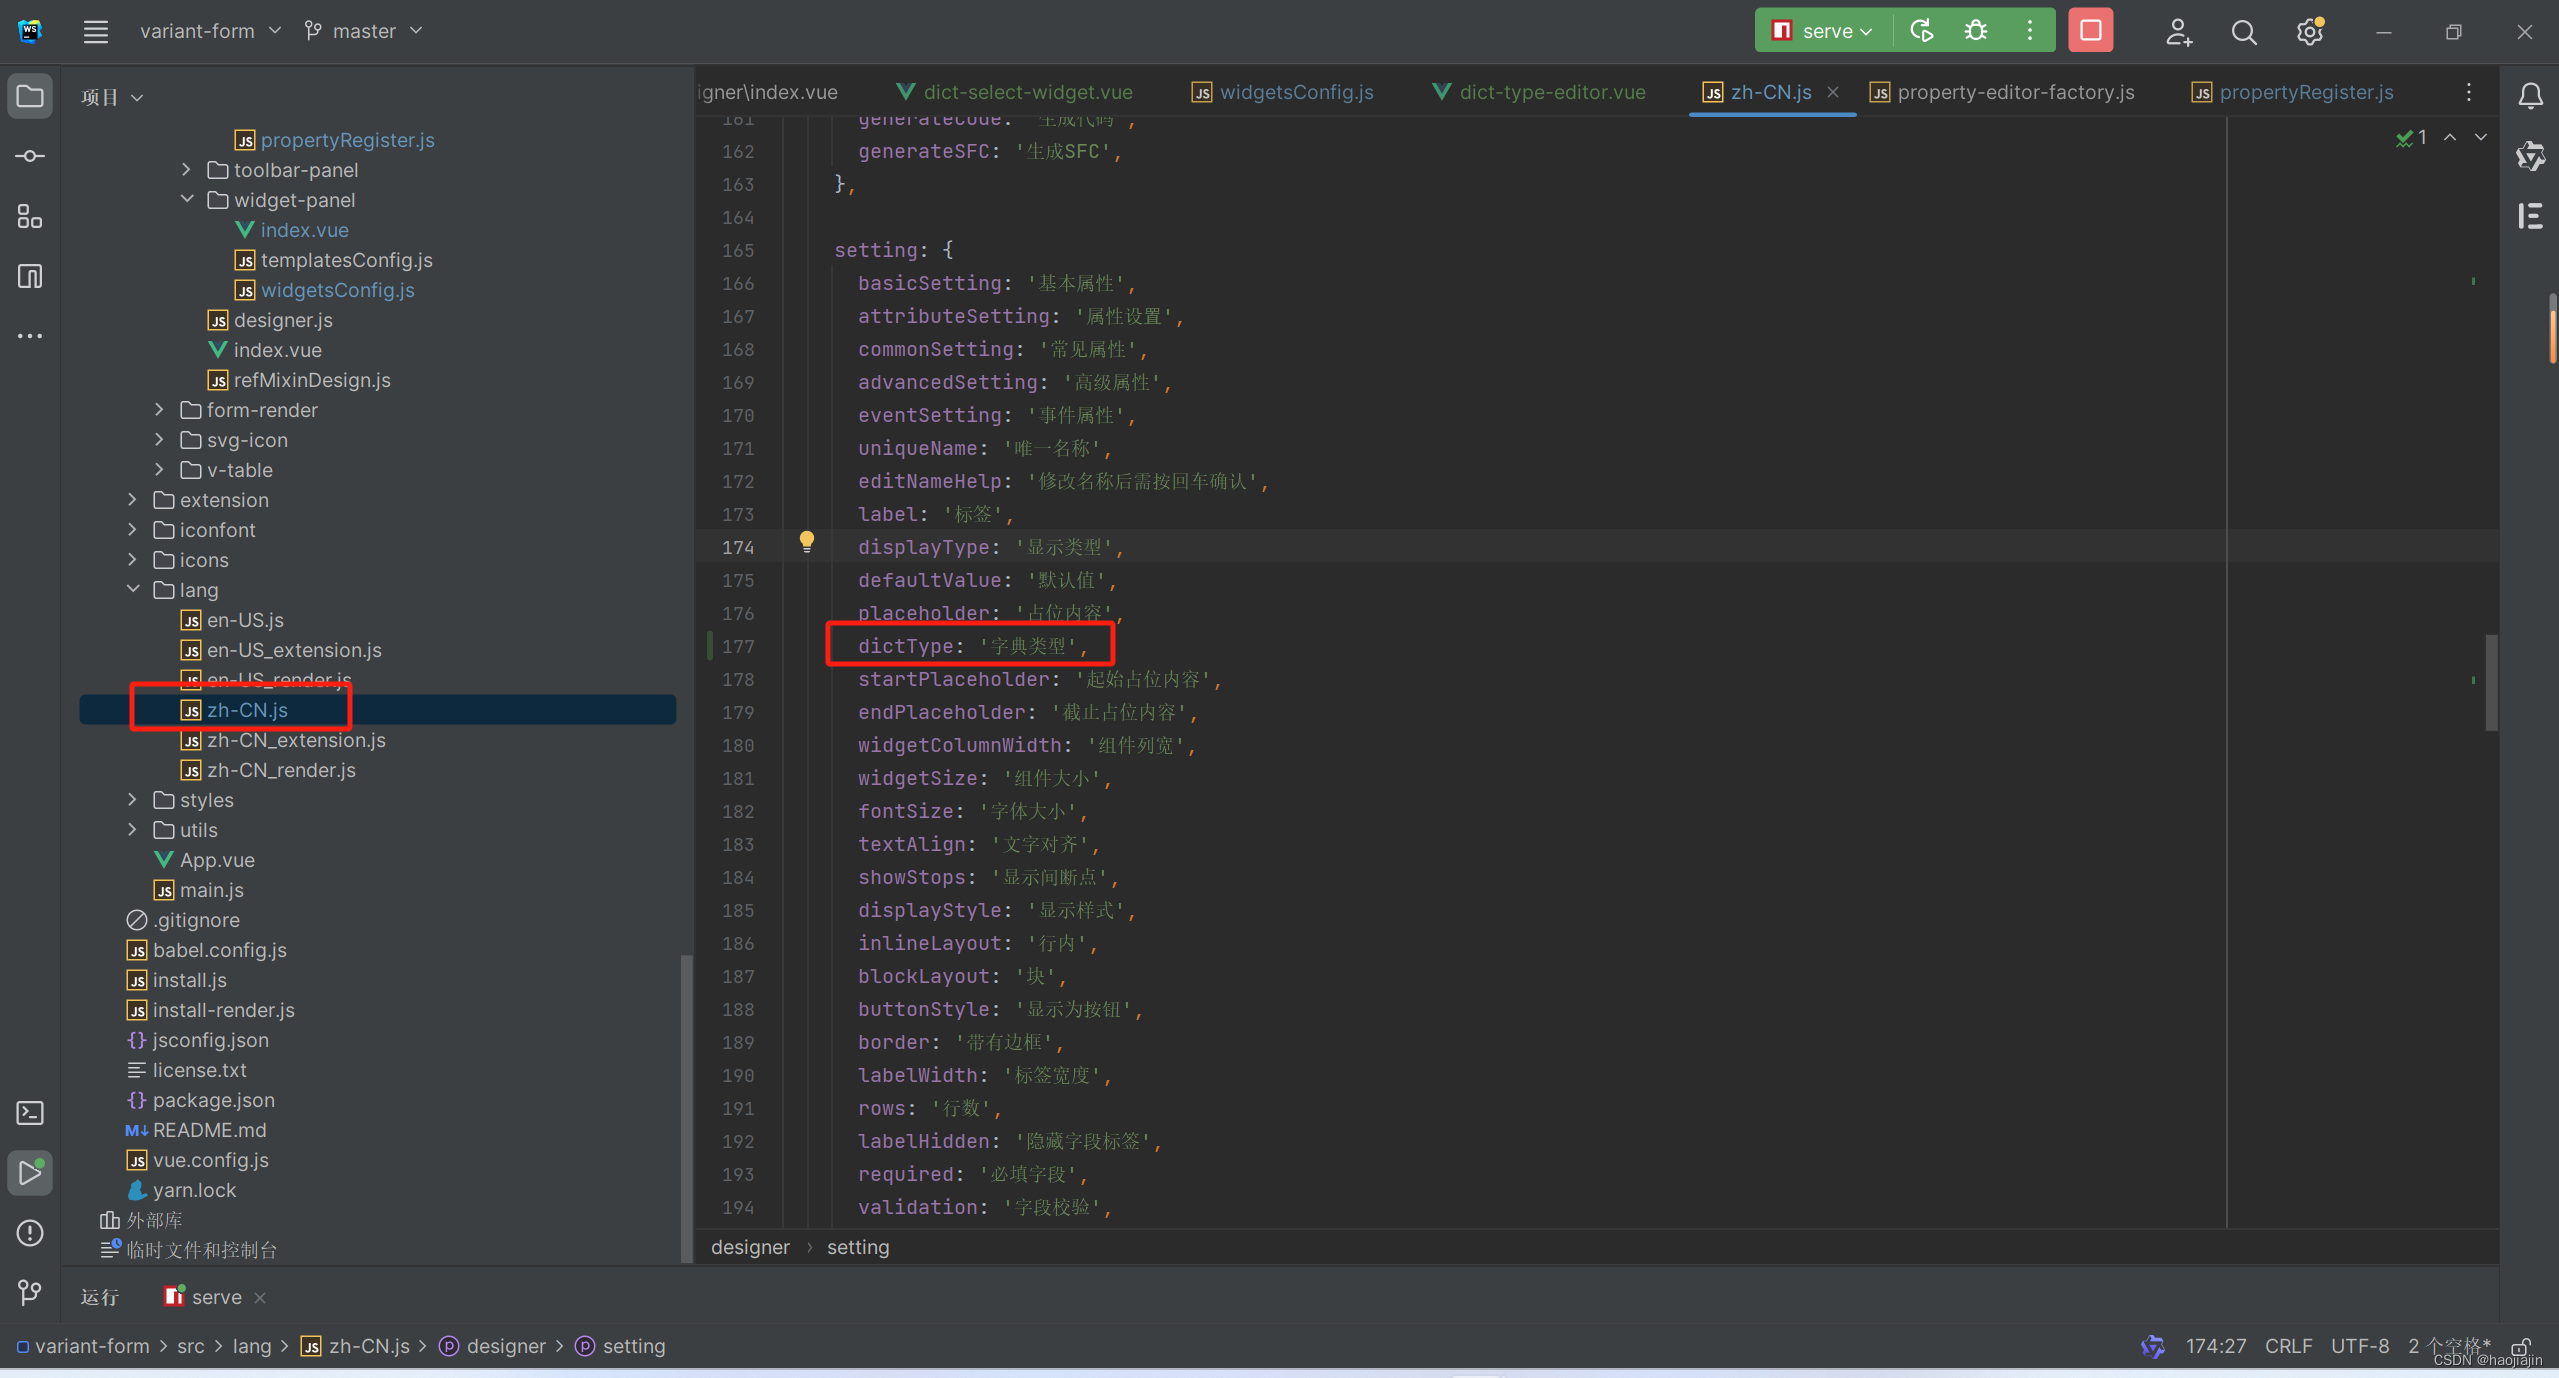This screenshot has height=1378, width=2559.
Task: Toggle the Run tool window button
Action: (x=30, y=1173)
